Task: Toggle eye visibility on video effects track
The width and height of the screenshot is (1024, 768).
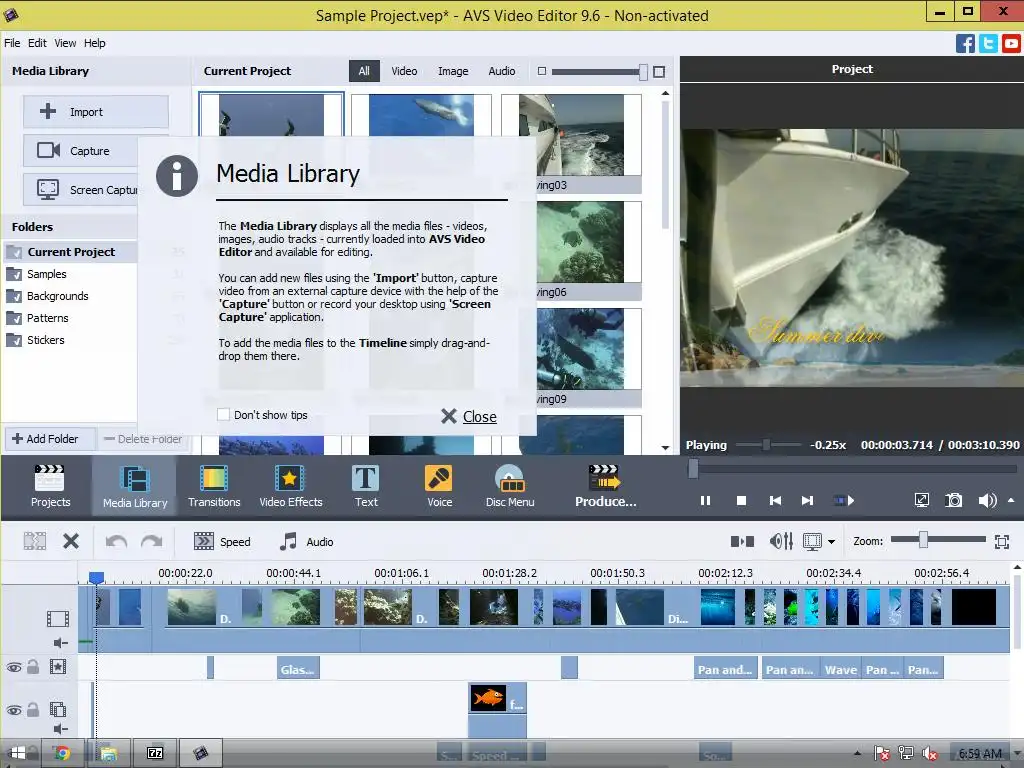Action: 14,667
